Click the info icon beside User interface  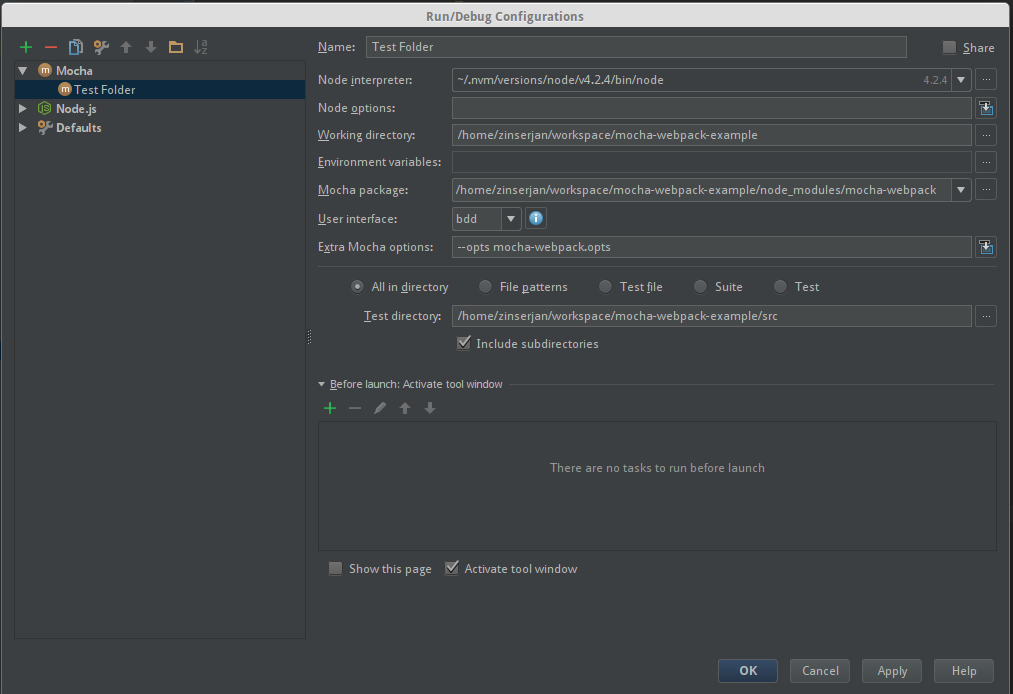tap(536, 218)
